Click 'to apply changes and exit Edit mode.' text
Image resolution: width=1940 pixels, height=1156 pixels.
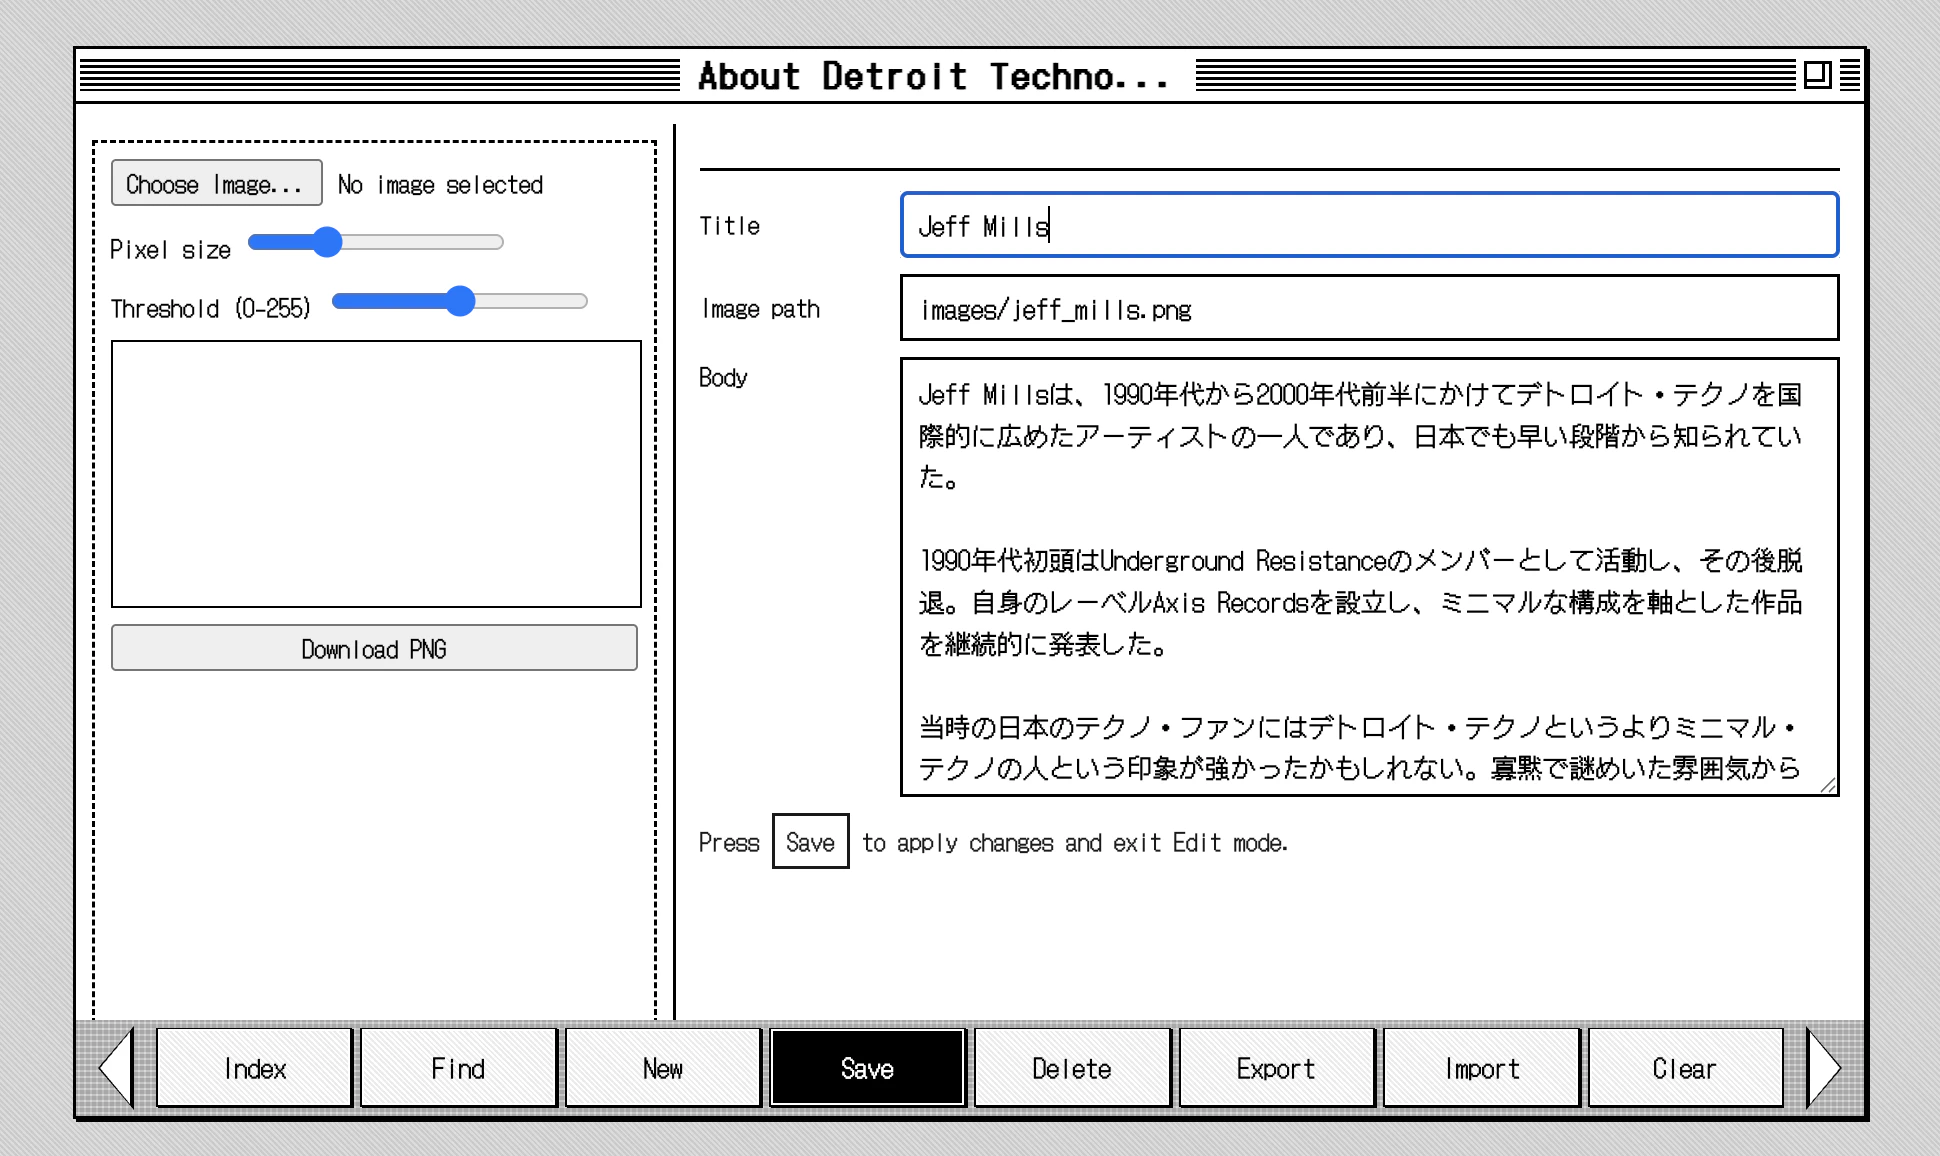click(1075, 843)
